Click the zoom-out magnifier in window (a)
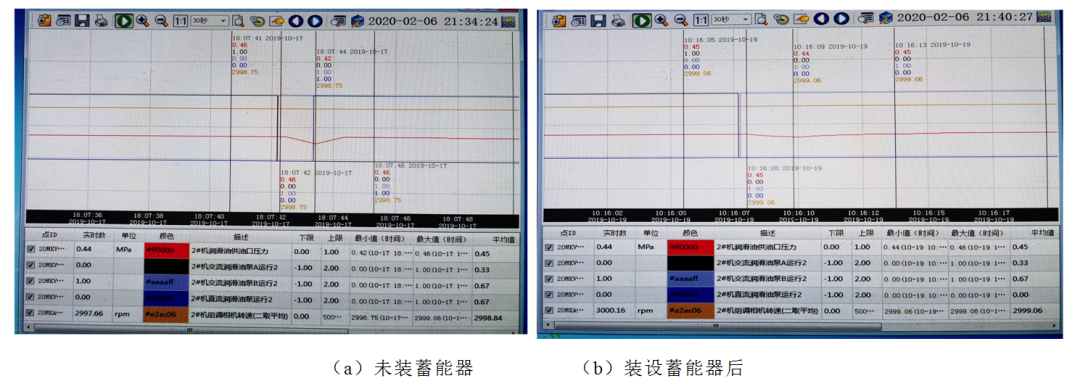Image resolution: width=1080 pixels, height=381 pixels. [x=161, y=21]
